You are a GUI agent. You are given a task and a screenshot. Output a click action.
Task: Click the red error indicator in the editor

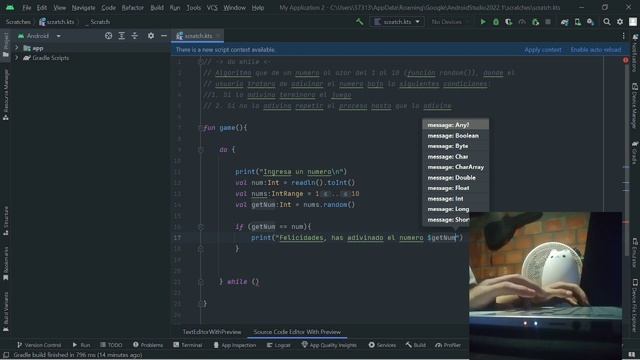click(x=626, y=60)
